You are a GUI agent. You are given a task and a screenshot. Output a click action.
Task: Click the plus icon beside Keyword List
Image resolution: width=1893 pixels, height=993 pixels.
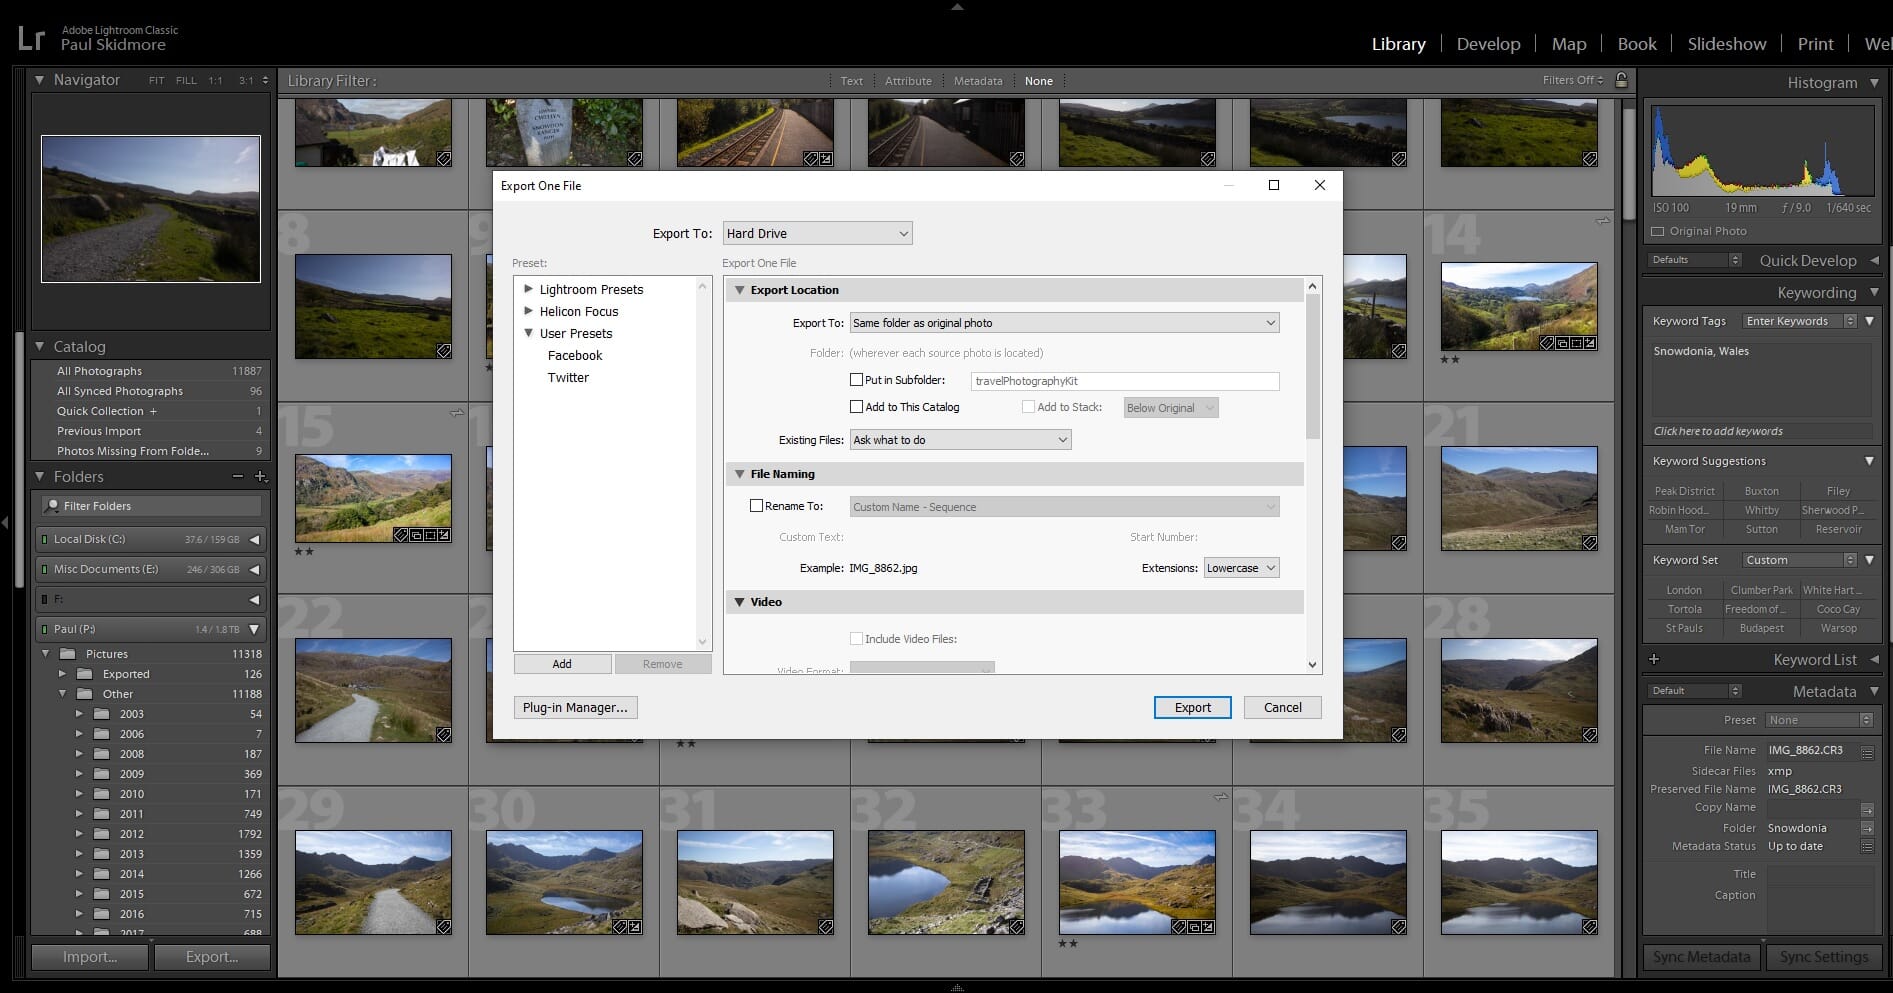(1654, 659)
